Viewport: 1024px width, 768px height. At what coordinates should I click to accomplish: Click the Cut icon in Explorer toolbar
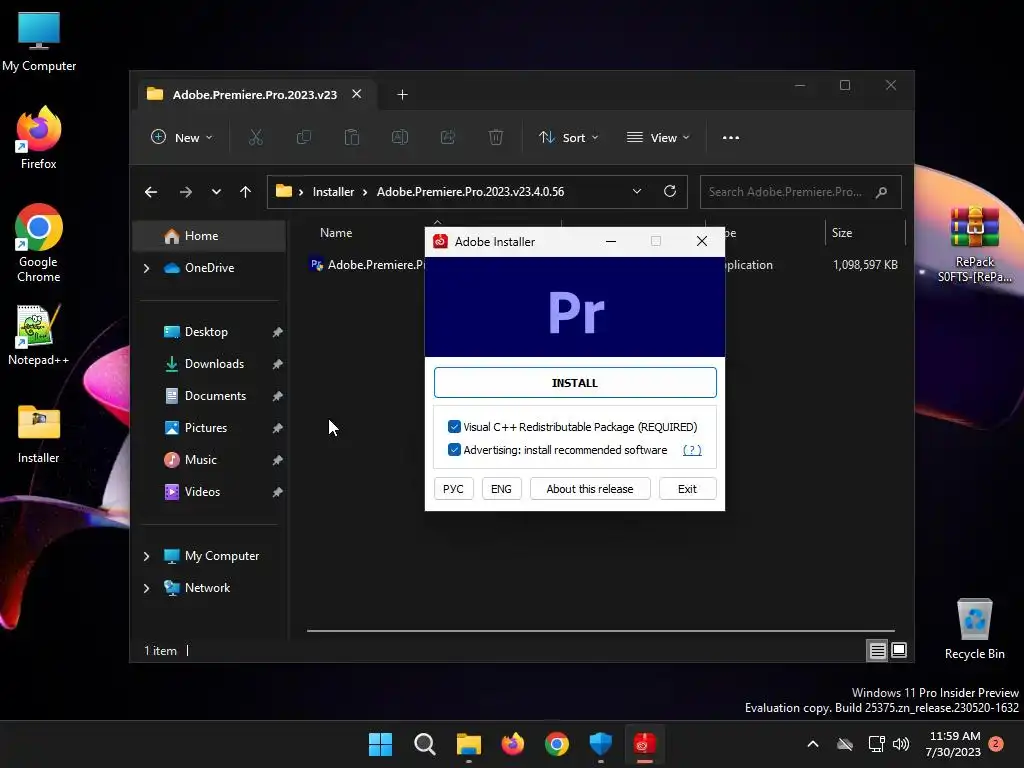point(255,138)
